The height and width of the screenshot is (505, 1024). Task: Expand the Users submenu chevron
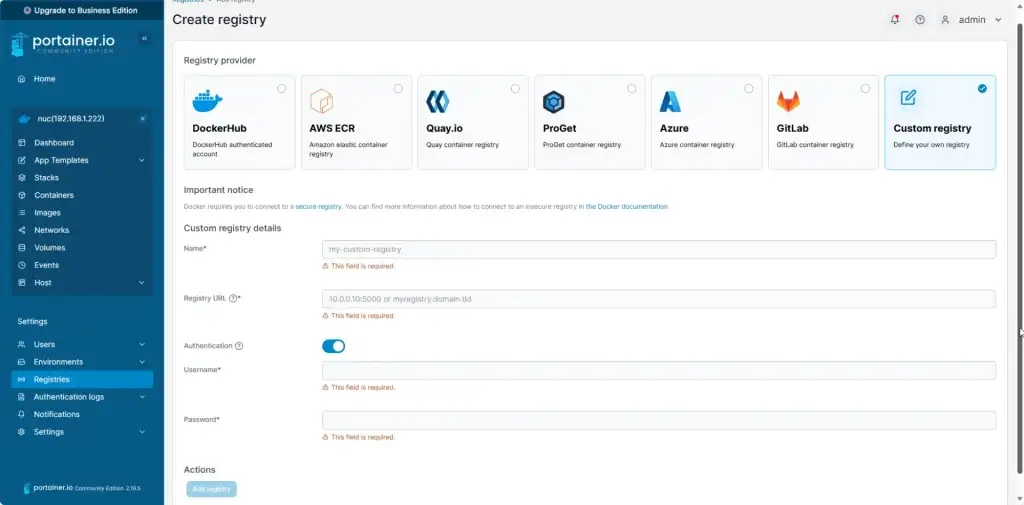(x=142, y=344)
